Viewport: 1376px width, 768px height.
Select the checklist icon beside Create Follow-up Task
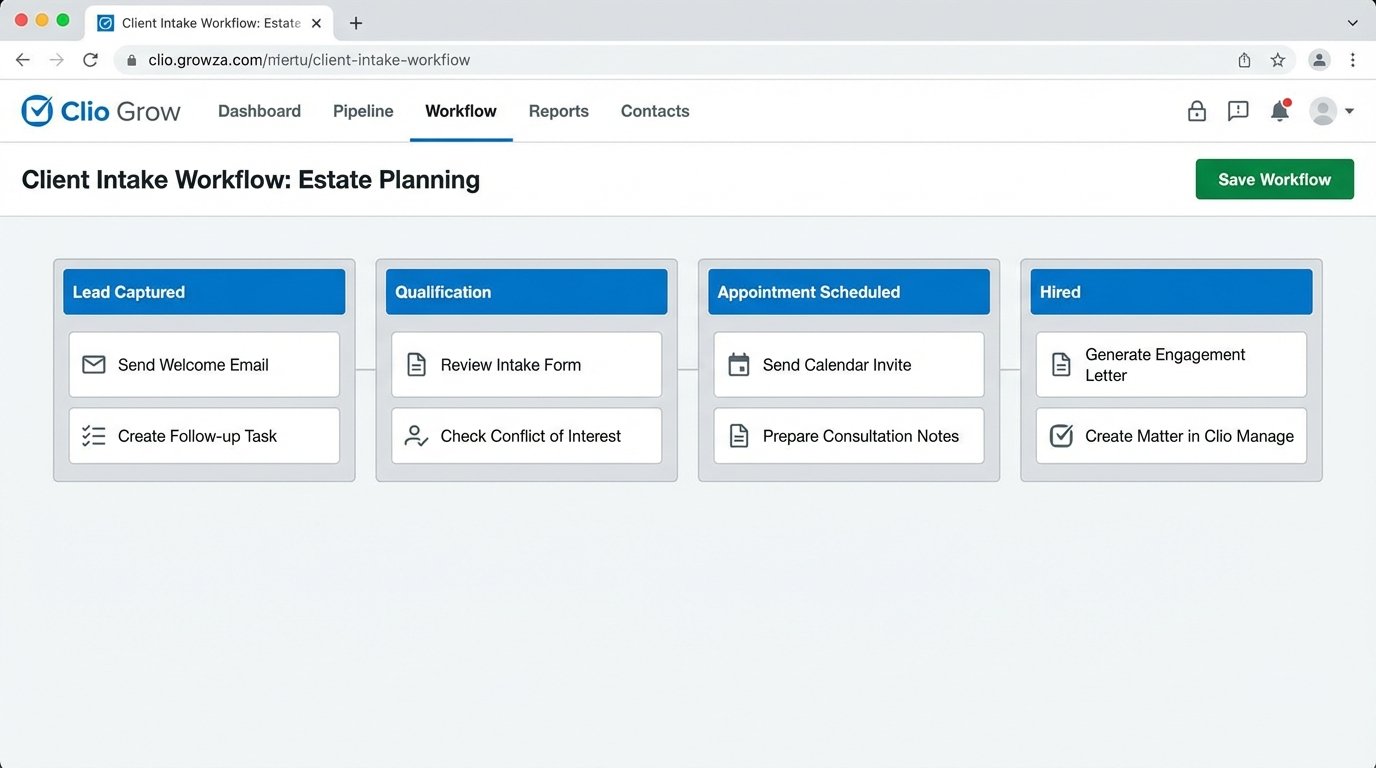click(93, 436)
